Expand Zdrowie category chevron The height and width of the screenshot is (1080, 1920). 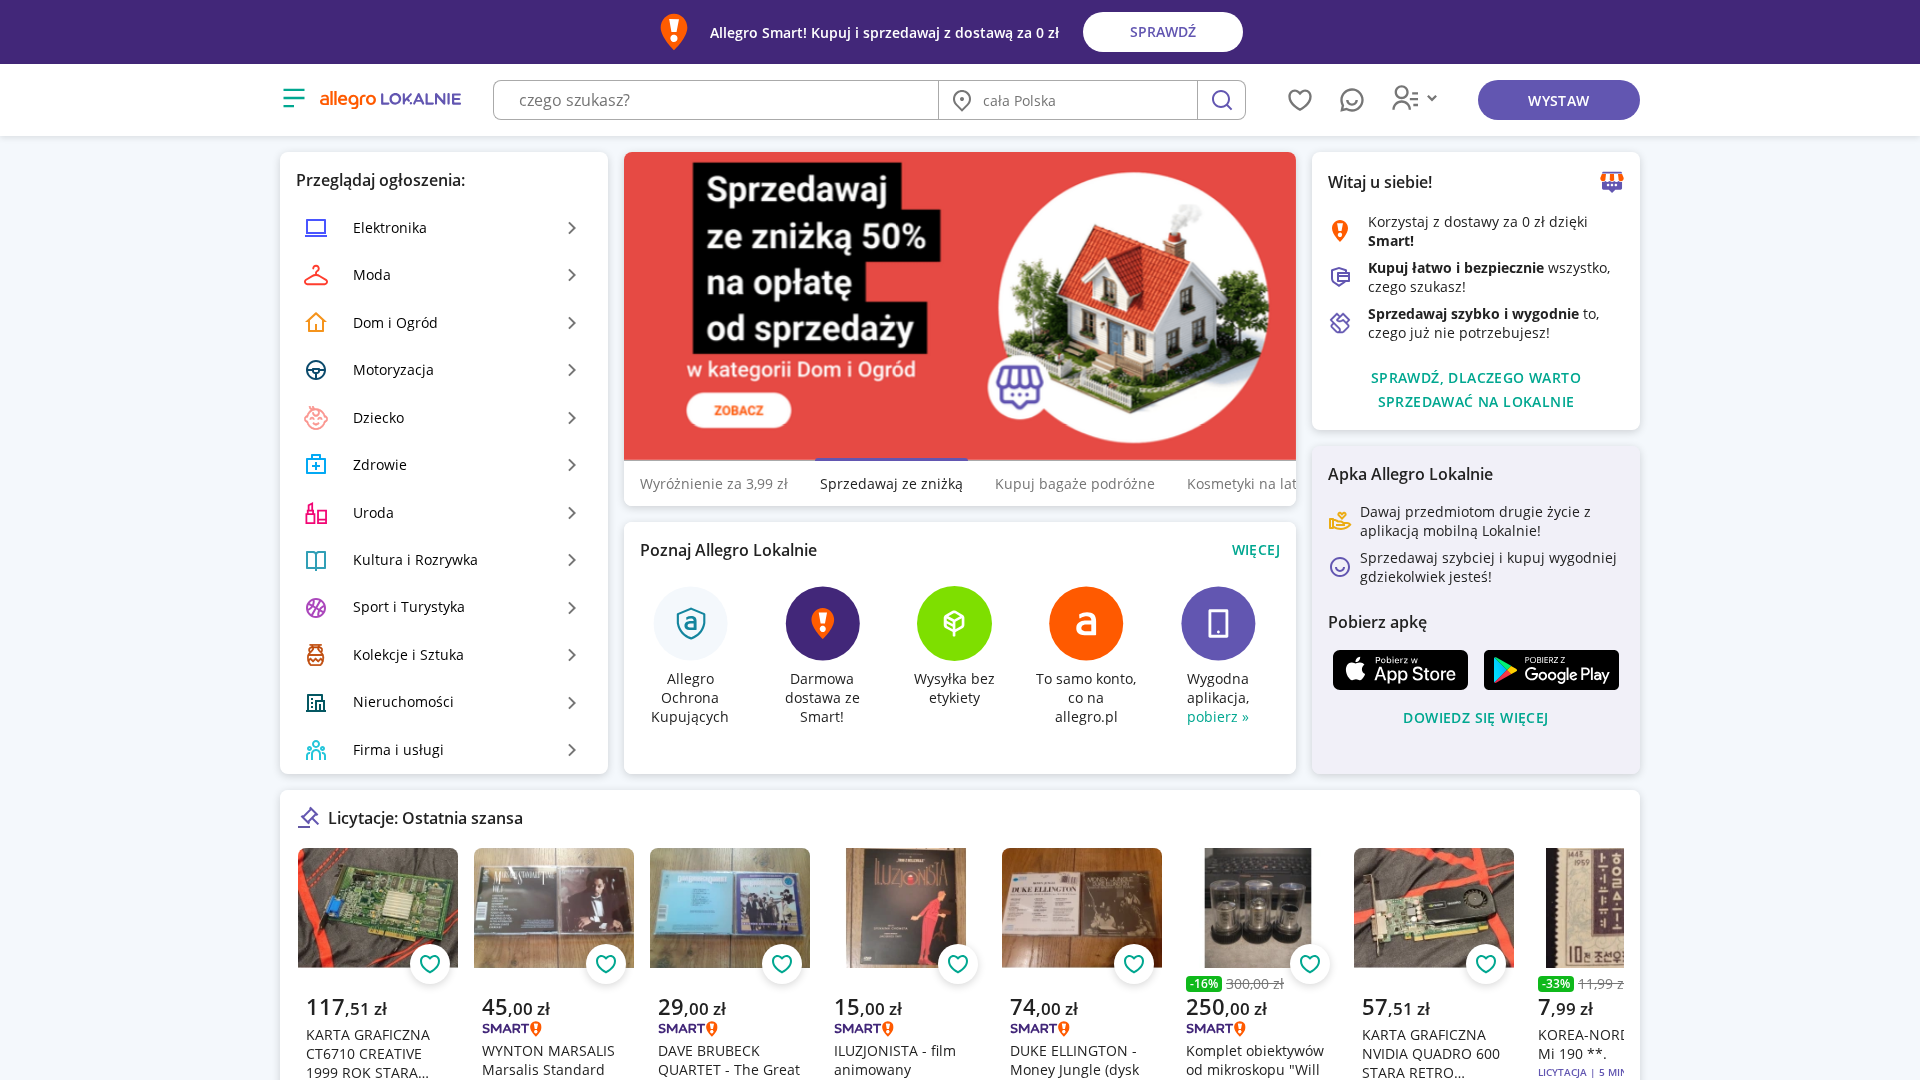[572, 465]
